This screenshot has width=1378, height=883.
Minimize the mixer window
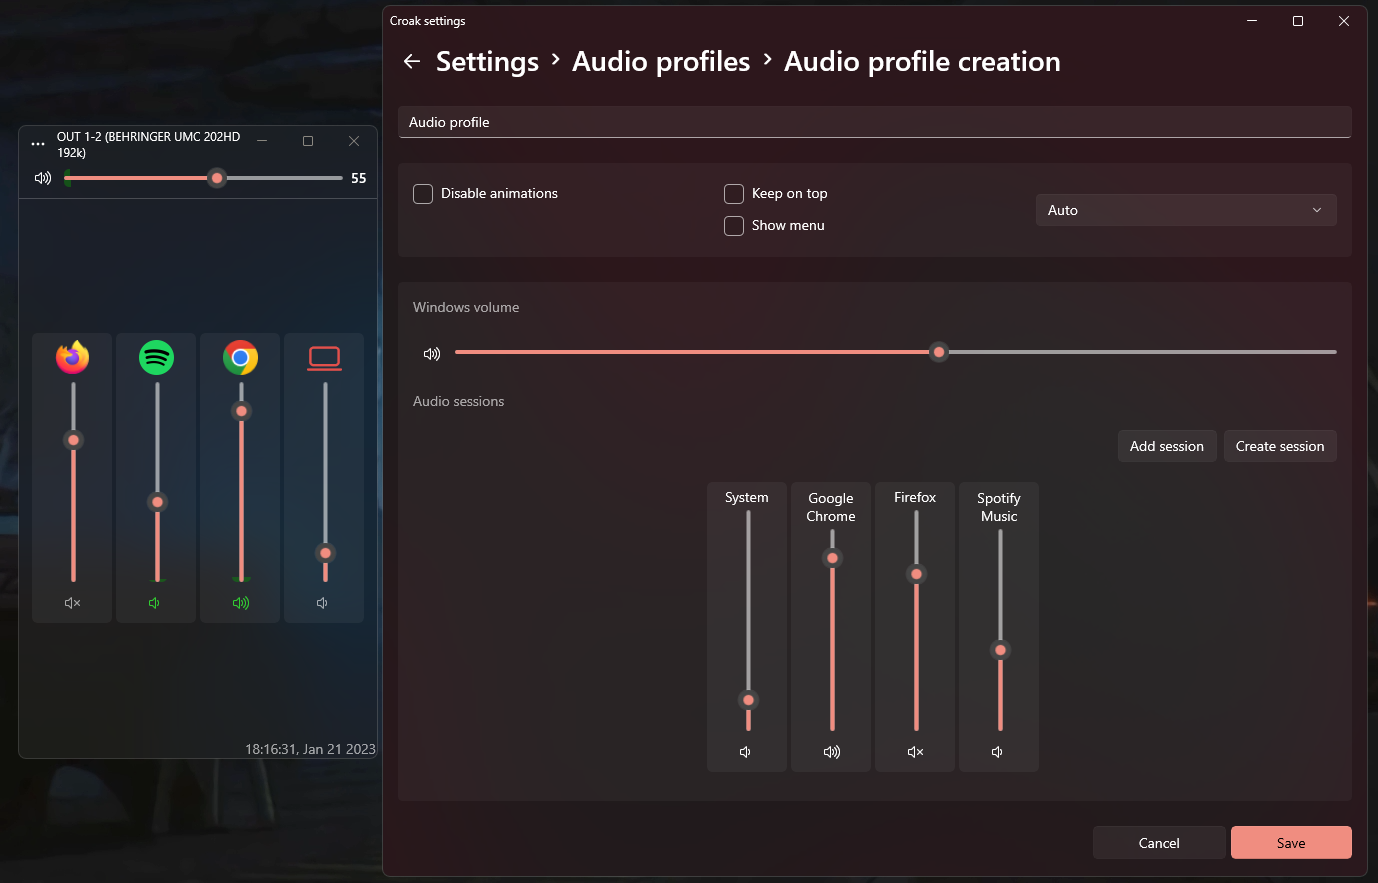262,141
